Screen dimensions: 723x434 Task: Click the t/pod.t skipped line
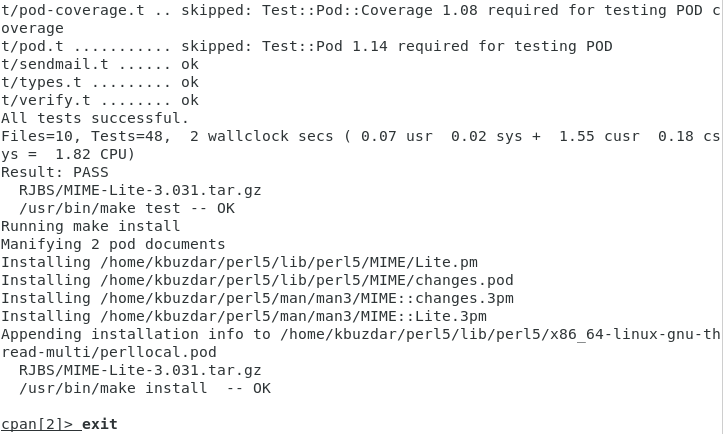pos(306,46)
